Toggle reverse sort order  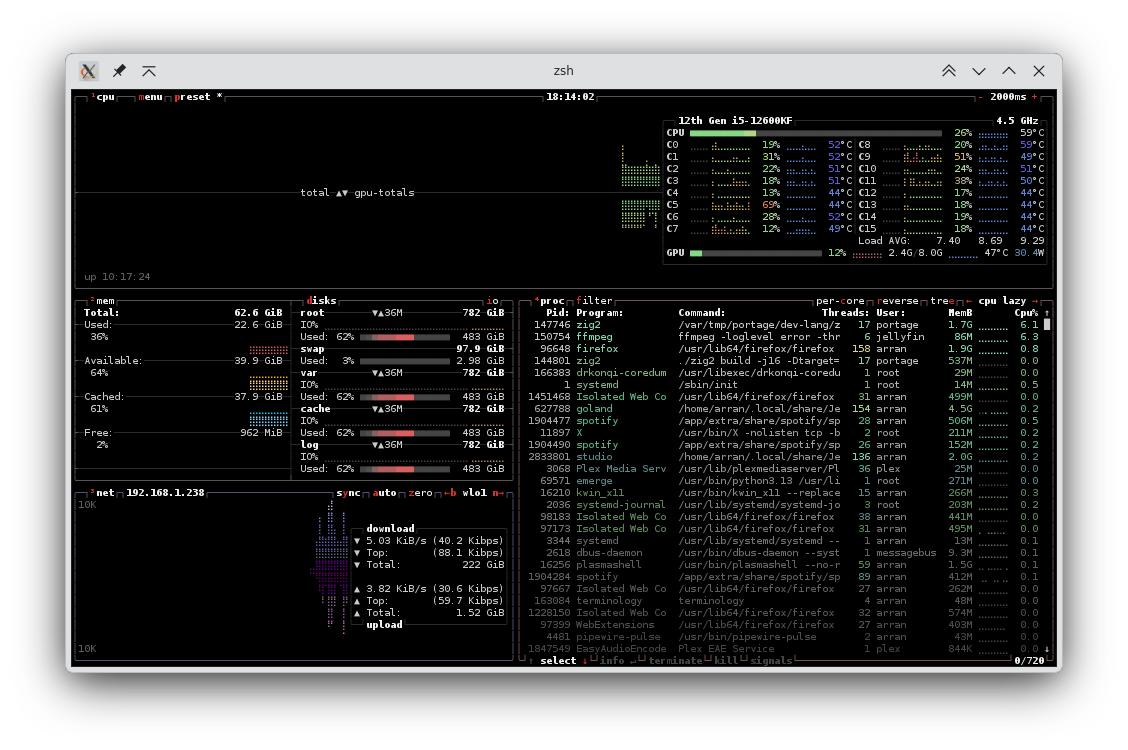[897, 301]
